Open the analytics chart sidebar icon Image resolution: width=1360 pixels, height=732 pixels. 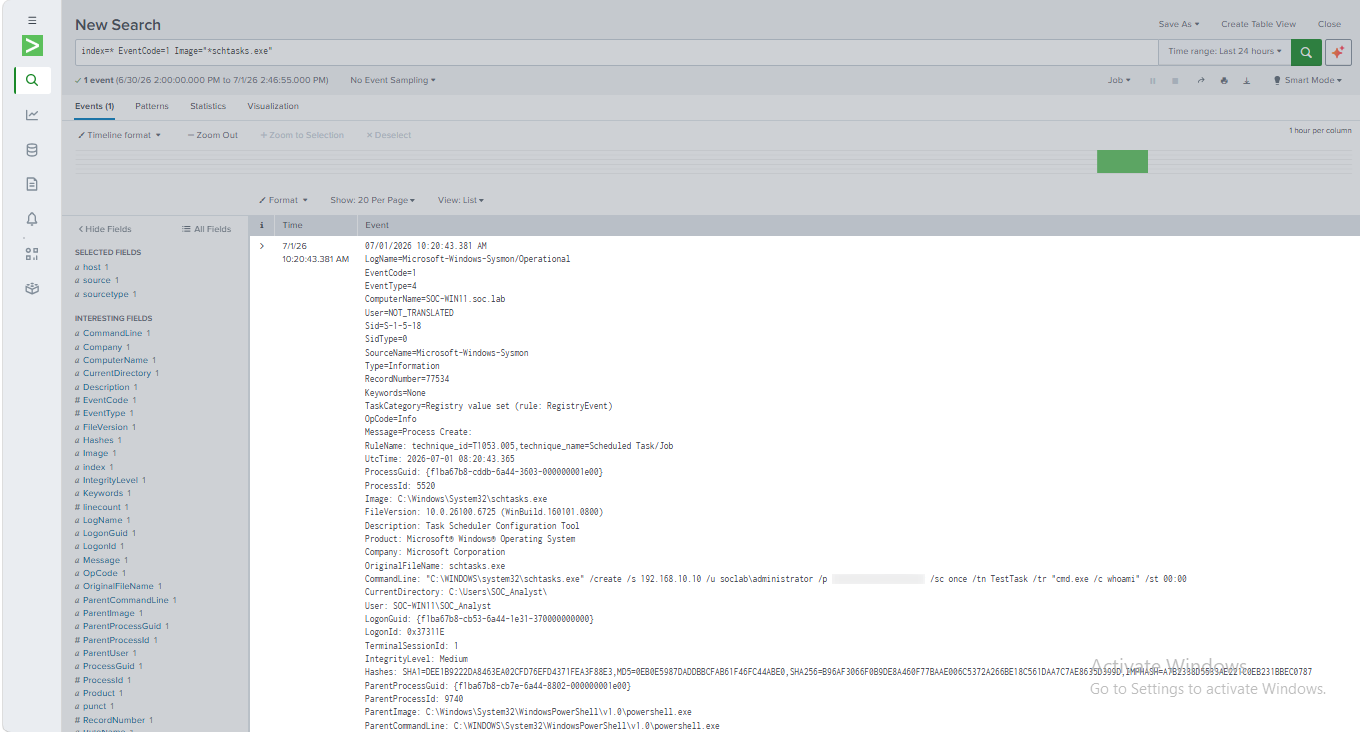(x=32, y=115)
